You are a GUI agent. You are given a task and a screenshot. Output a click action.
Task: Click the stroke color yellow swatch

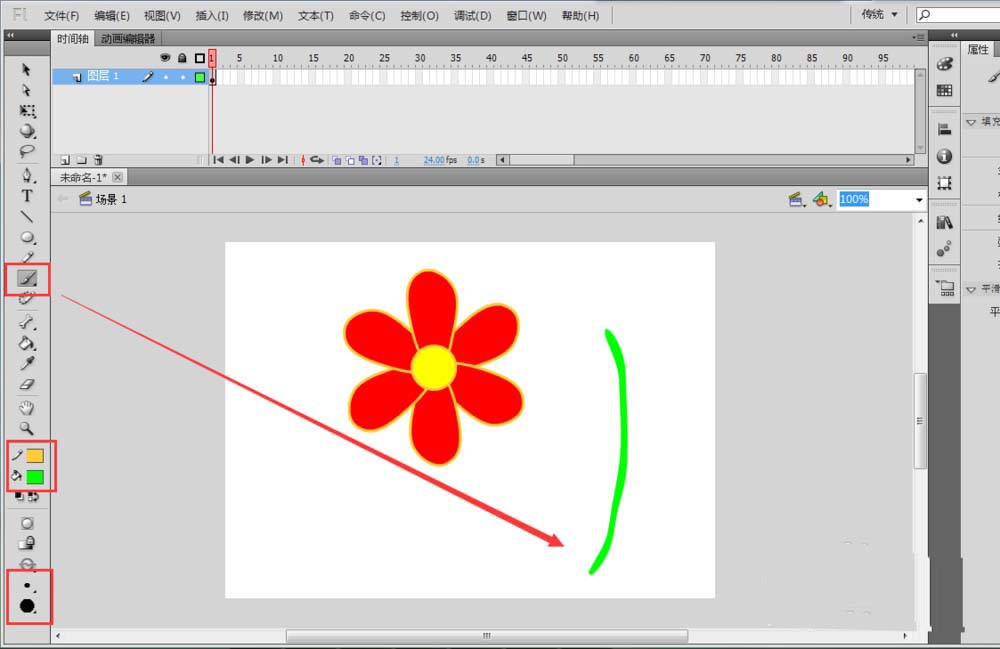[x=35, y=455]
